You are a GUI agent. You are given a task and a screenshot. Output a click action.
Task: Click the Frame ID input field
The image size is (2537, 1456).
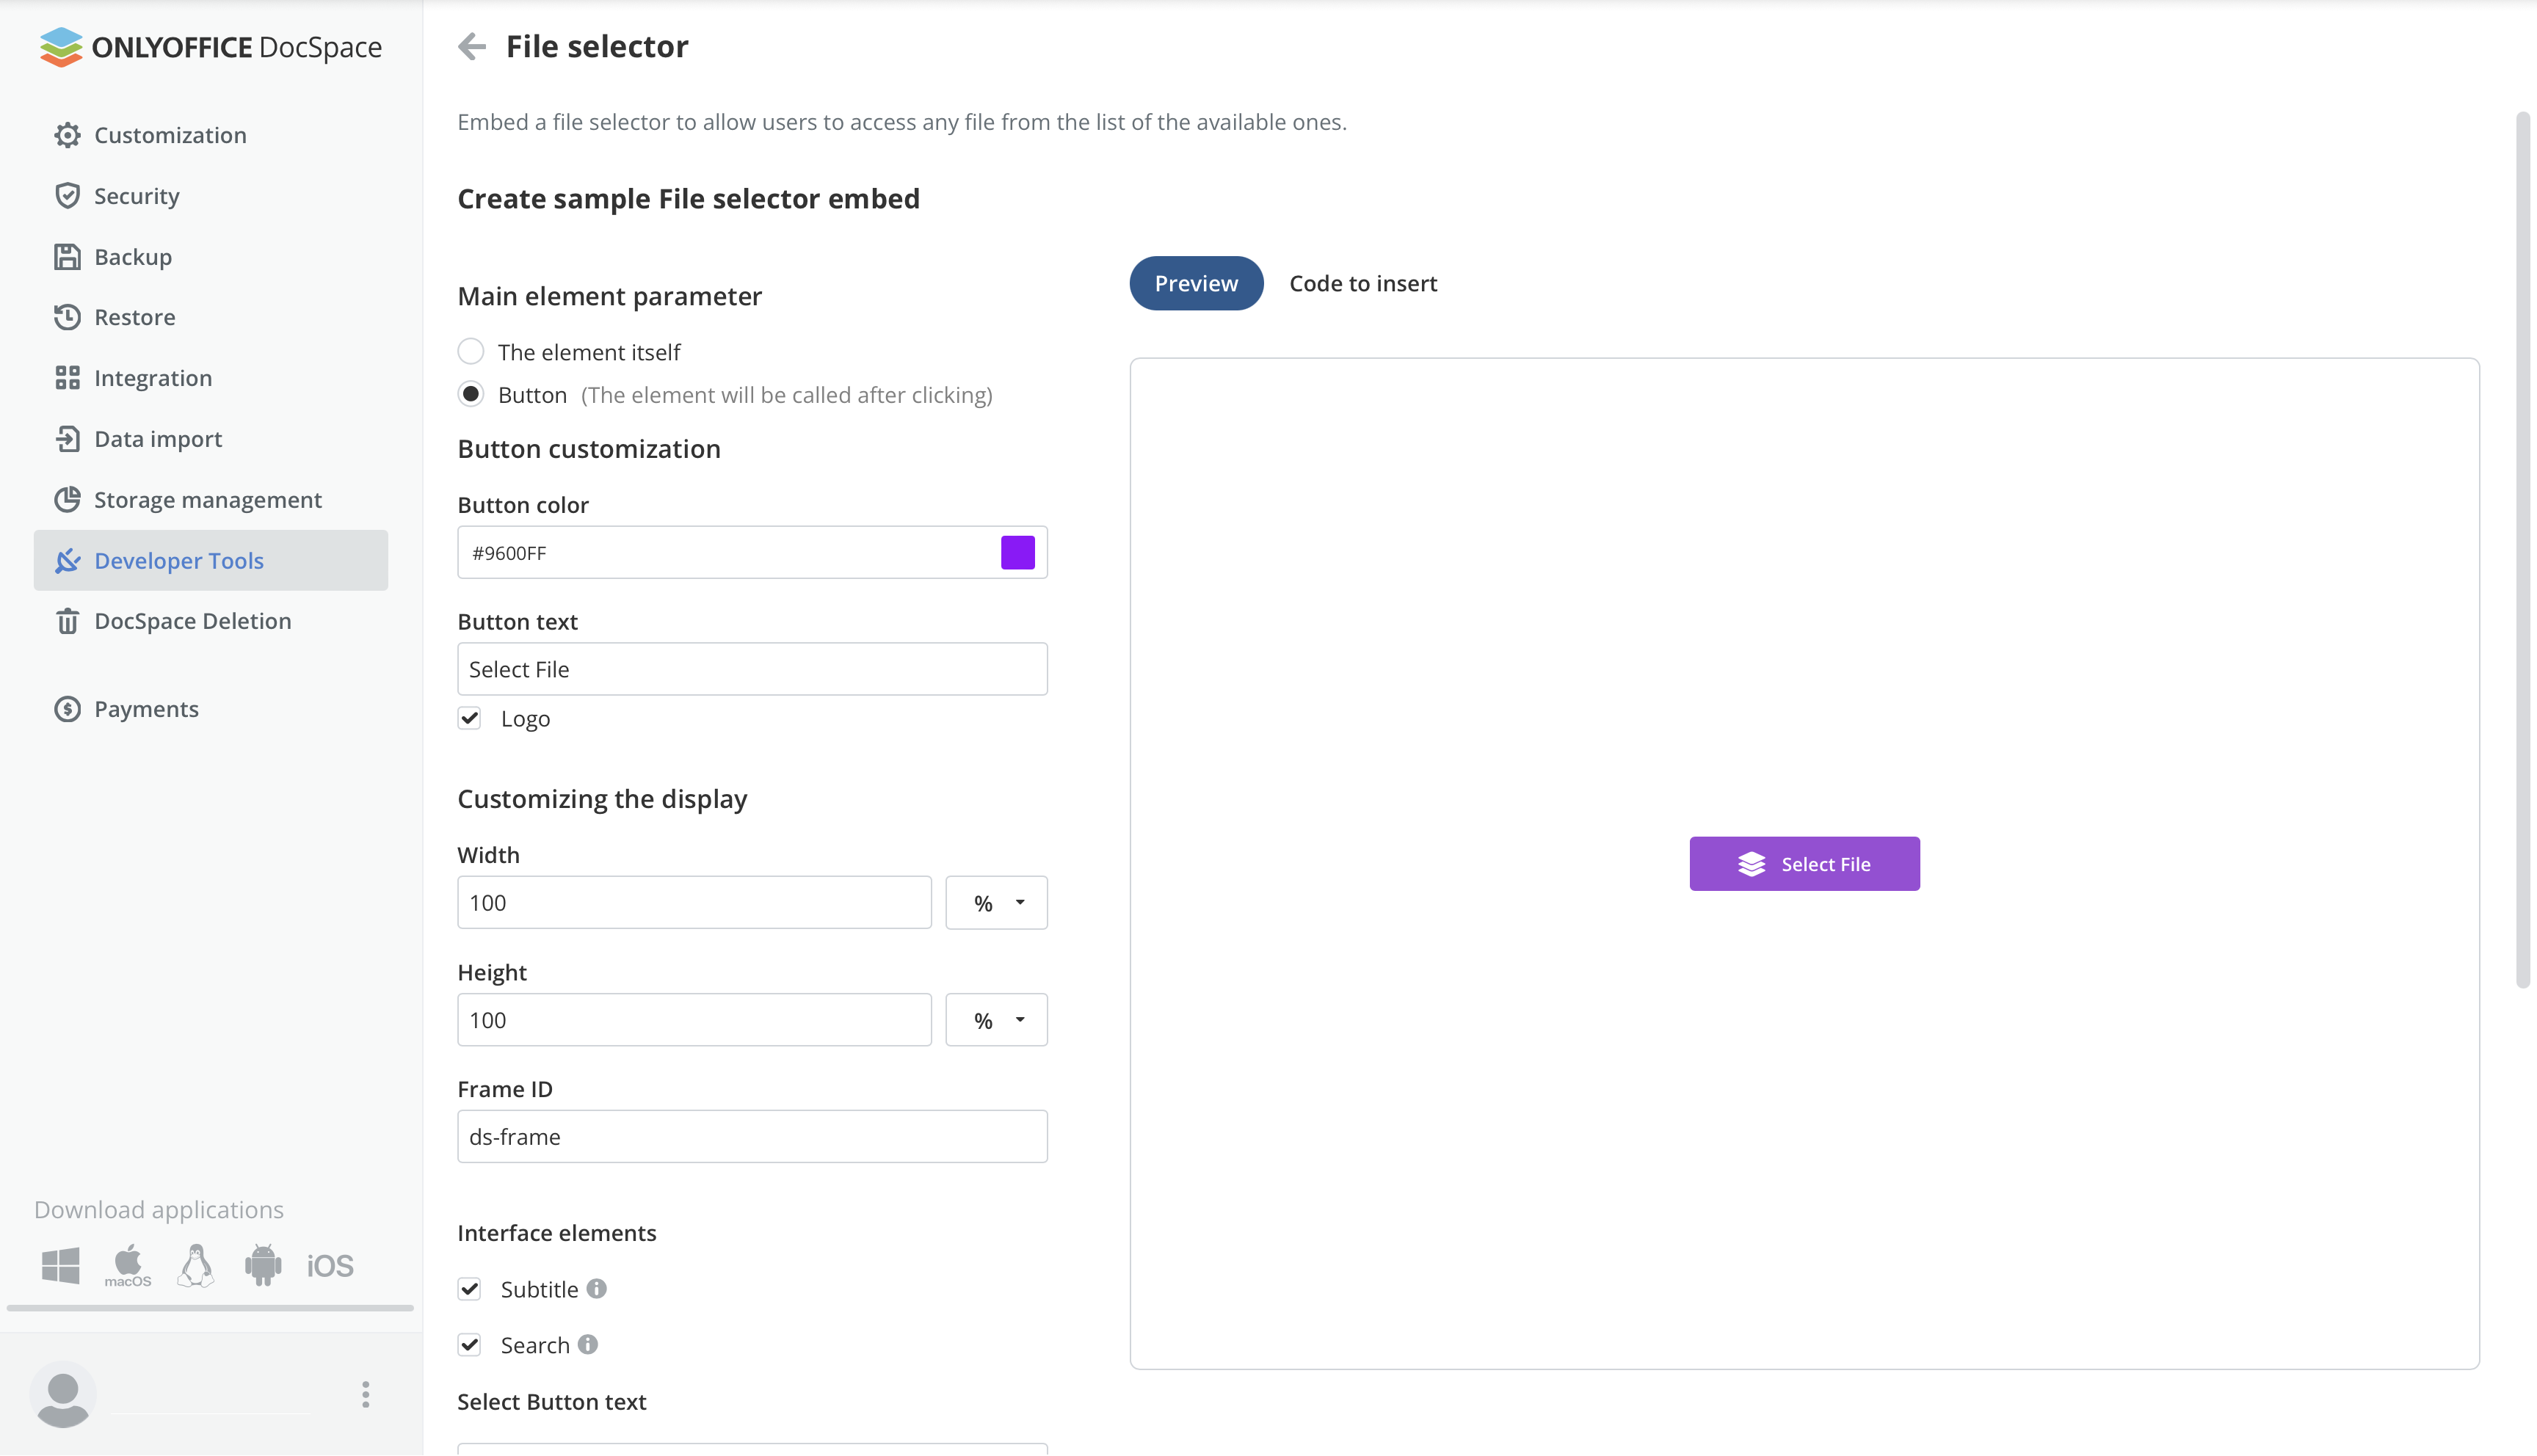click(752, 1137)
